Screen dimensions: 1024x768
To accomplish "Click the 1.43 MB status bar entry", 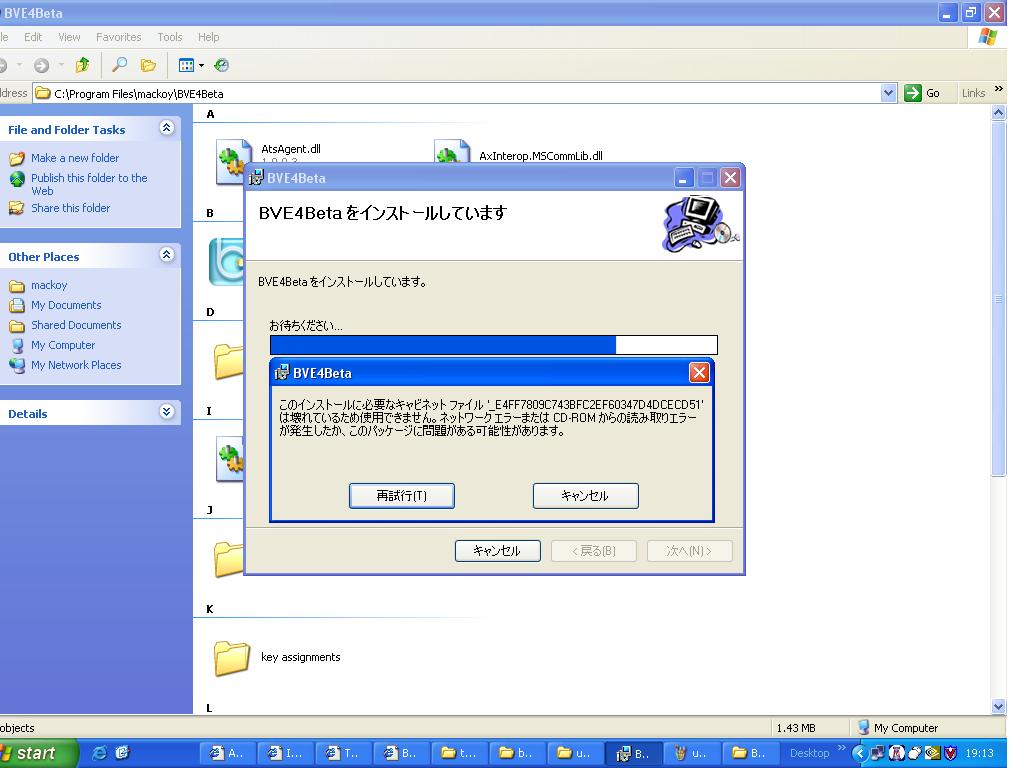I will click(795, 728).
